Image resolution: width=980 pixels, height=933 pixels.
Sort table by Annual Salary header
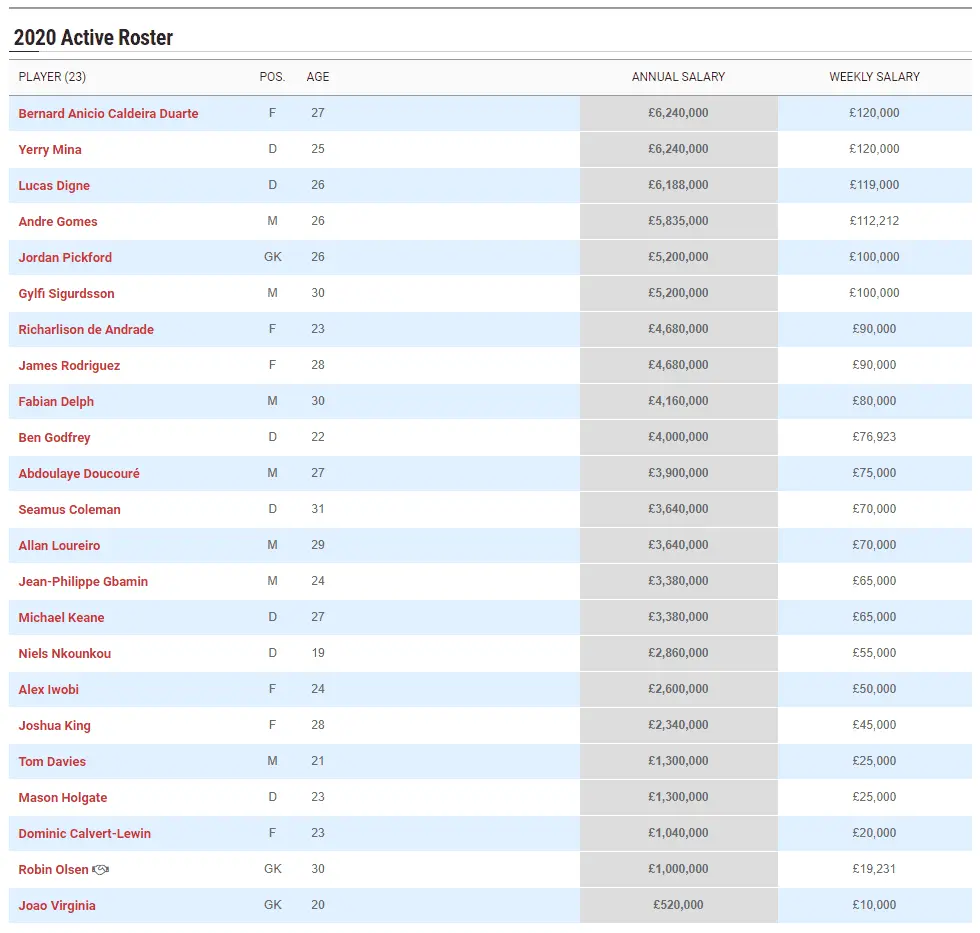(678, 77)
